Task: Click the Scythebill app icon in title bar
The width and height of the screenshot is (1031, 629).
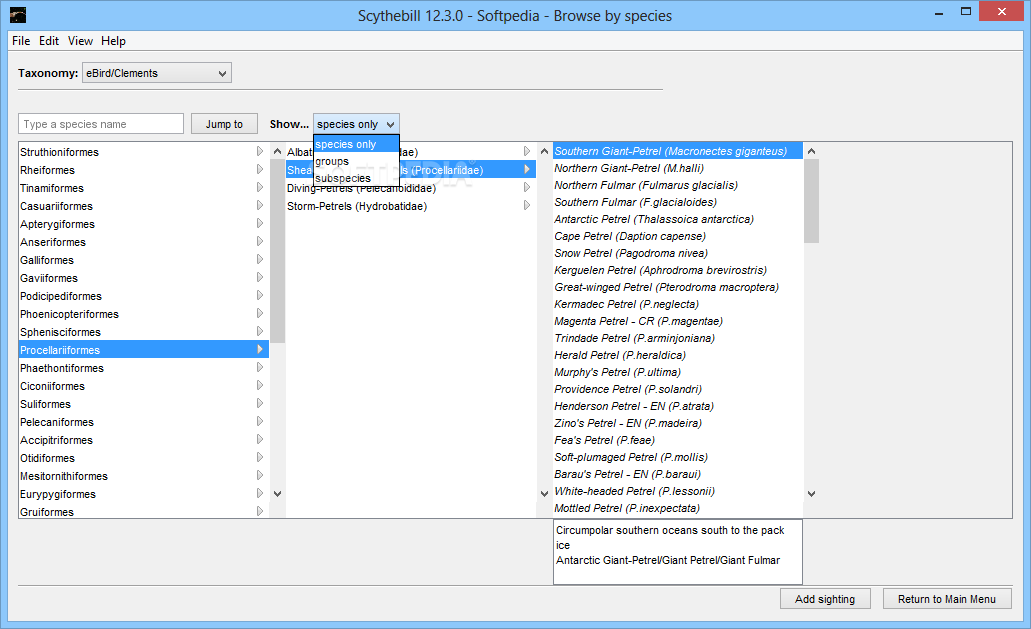Action: pyautogui.click(x=18, y=15)
